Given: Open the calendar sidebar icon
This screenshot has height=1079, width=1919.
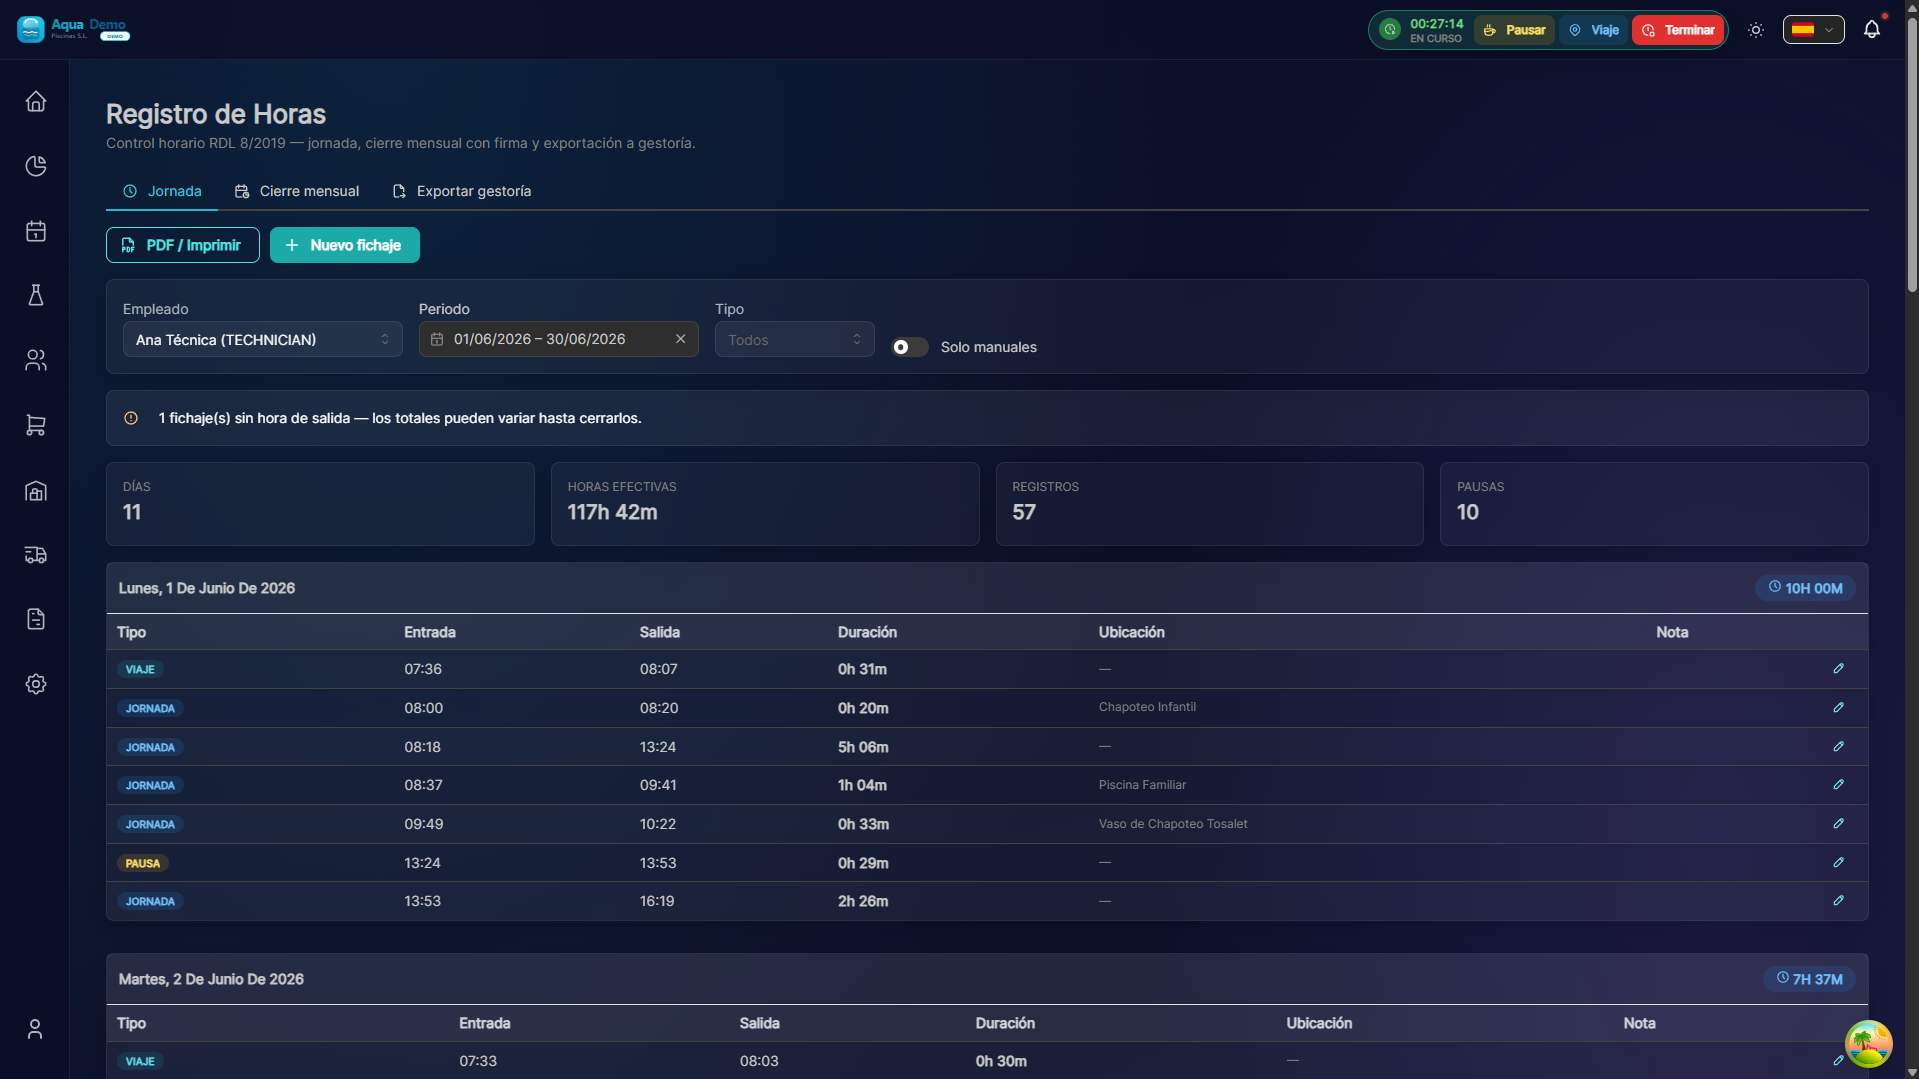Looking at the screenshot, I should [x=36, y=231].
